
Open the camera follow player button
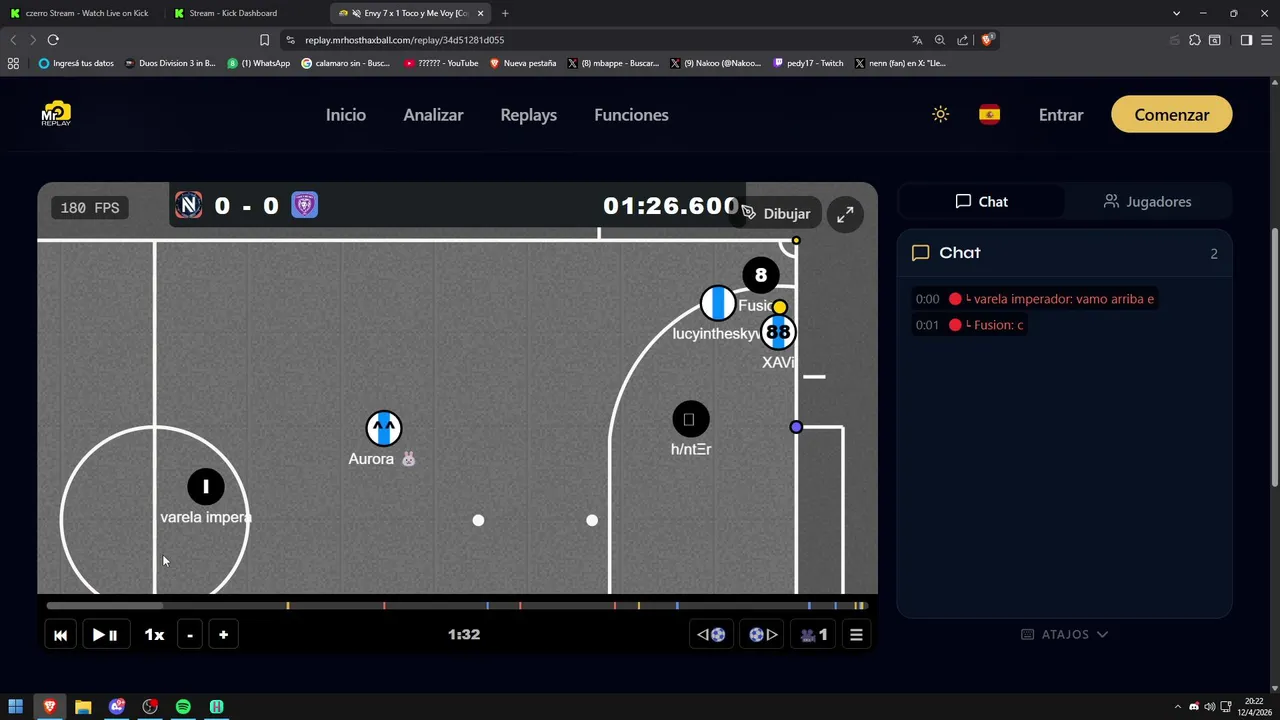pyautogui.click(x=814, y=635)
